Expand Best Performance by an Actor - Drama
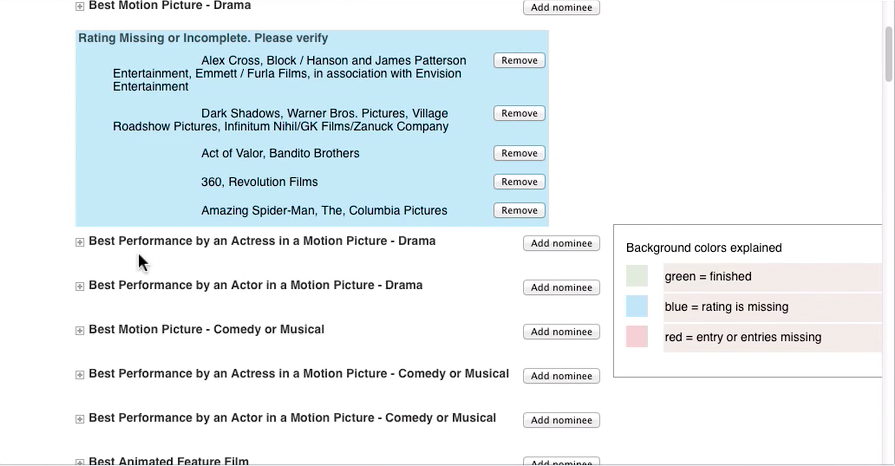This screenshot has height=466, width=895. (x=80, y=287)
